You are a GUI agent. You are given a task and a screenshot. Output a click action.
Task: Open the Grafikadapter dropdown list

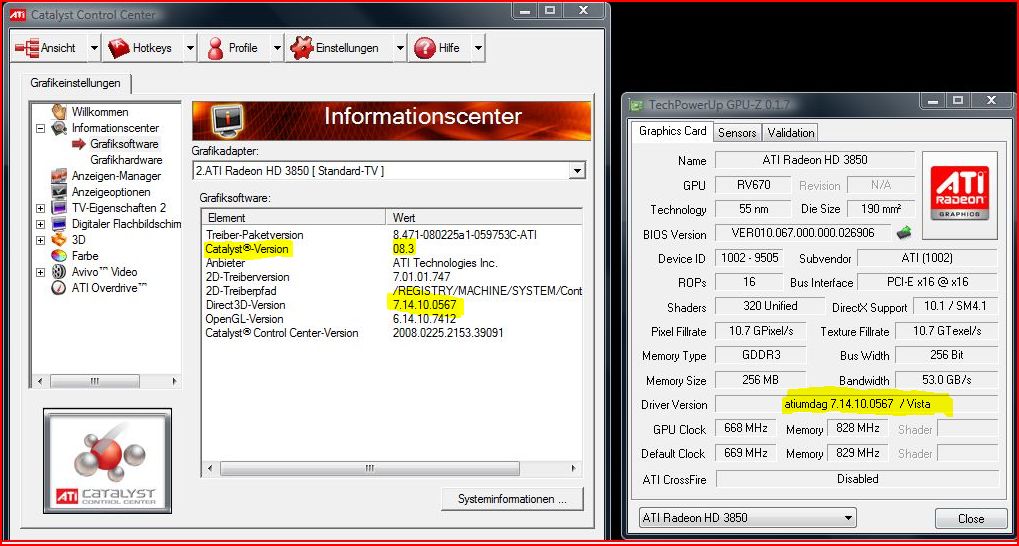point(576,171)
